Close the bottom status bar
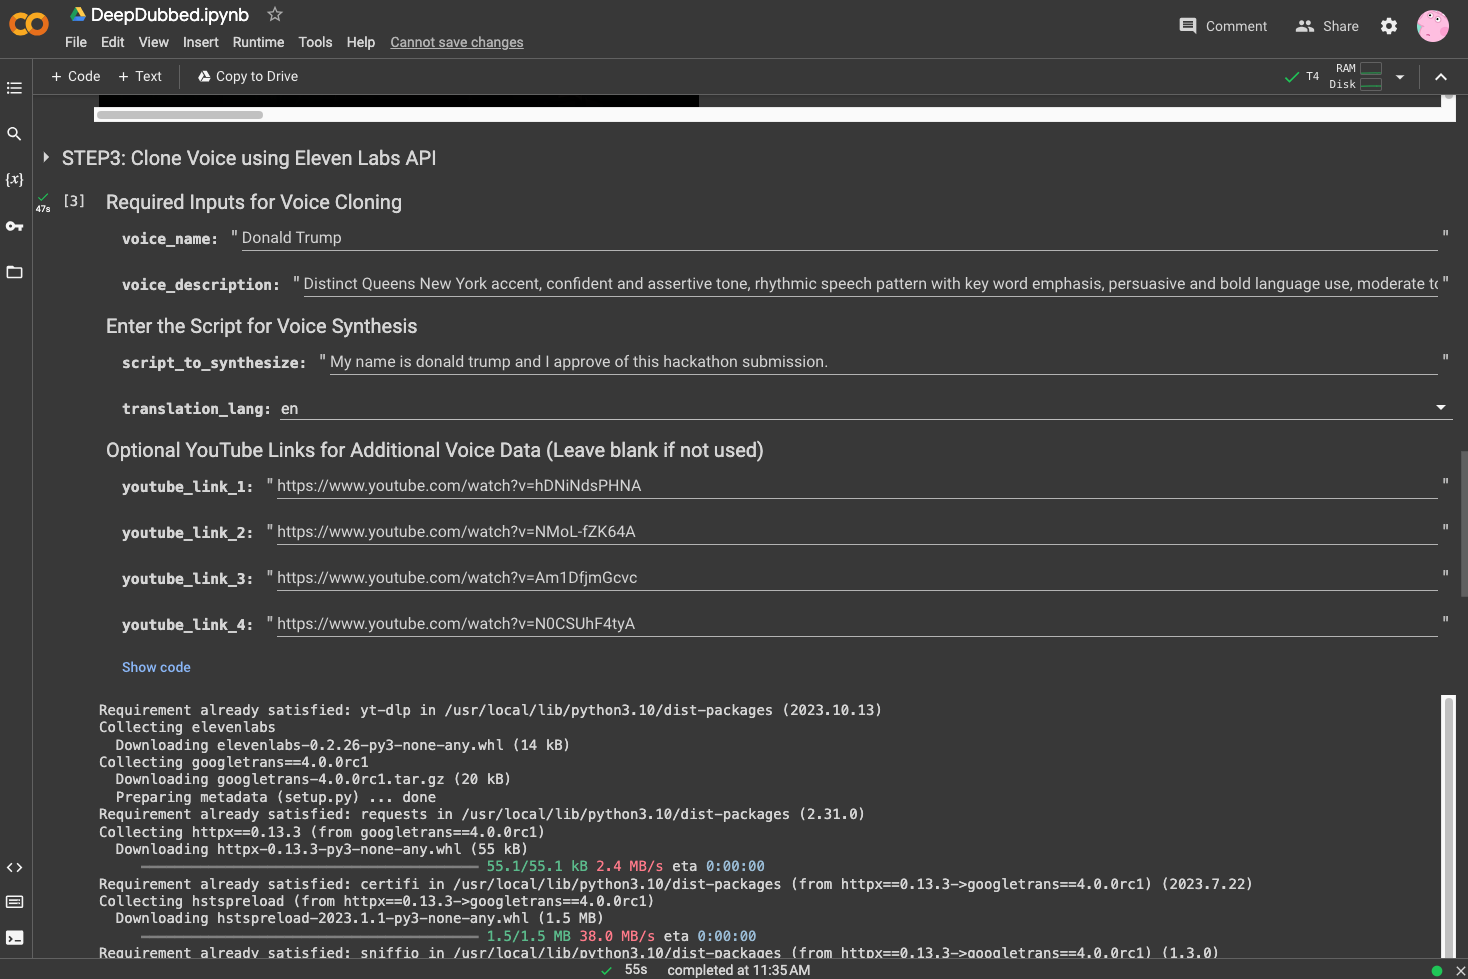The width and height of the screenshot is (1468, 979). click(x=1460, y=970)
